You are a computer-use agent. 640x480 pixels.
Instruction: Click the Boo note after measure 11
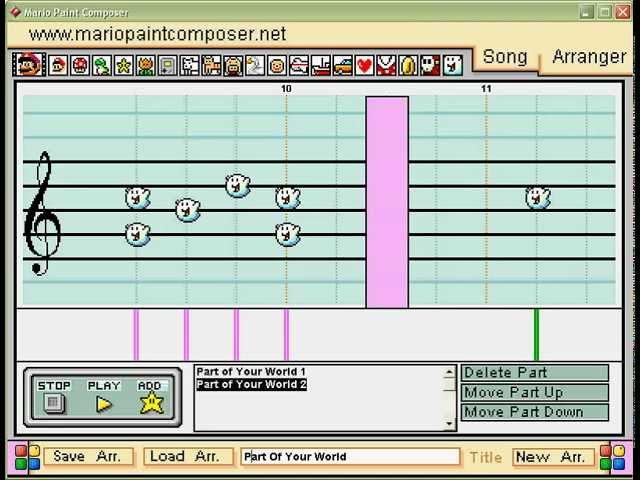pyautogui.click(x=538, y=198)
